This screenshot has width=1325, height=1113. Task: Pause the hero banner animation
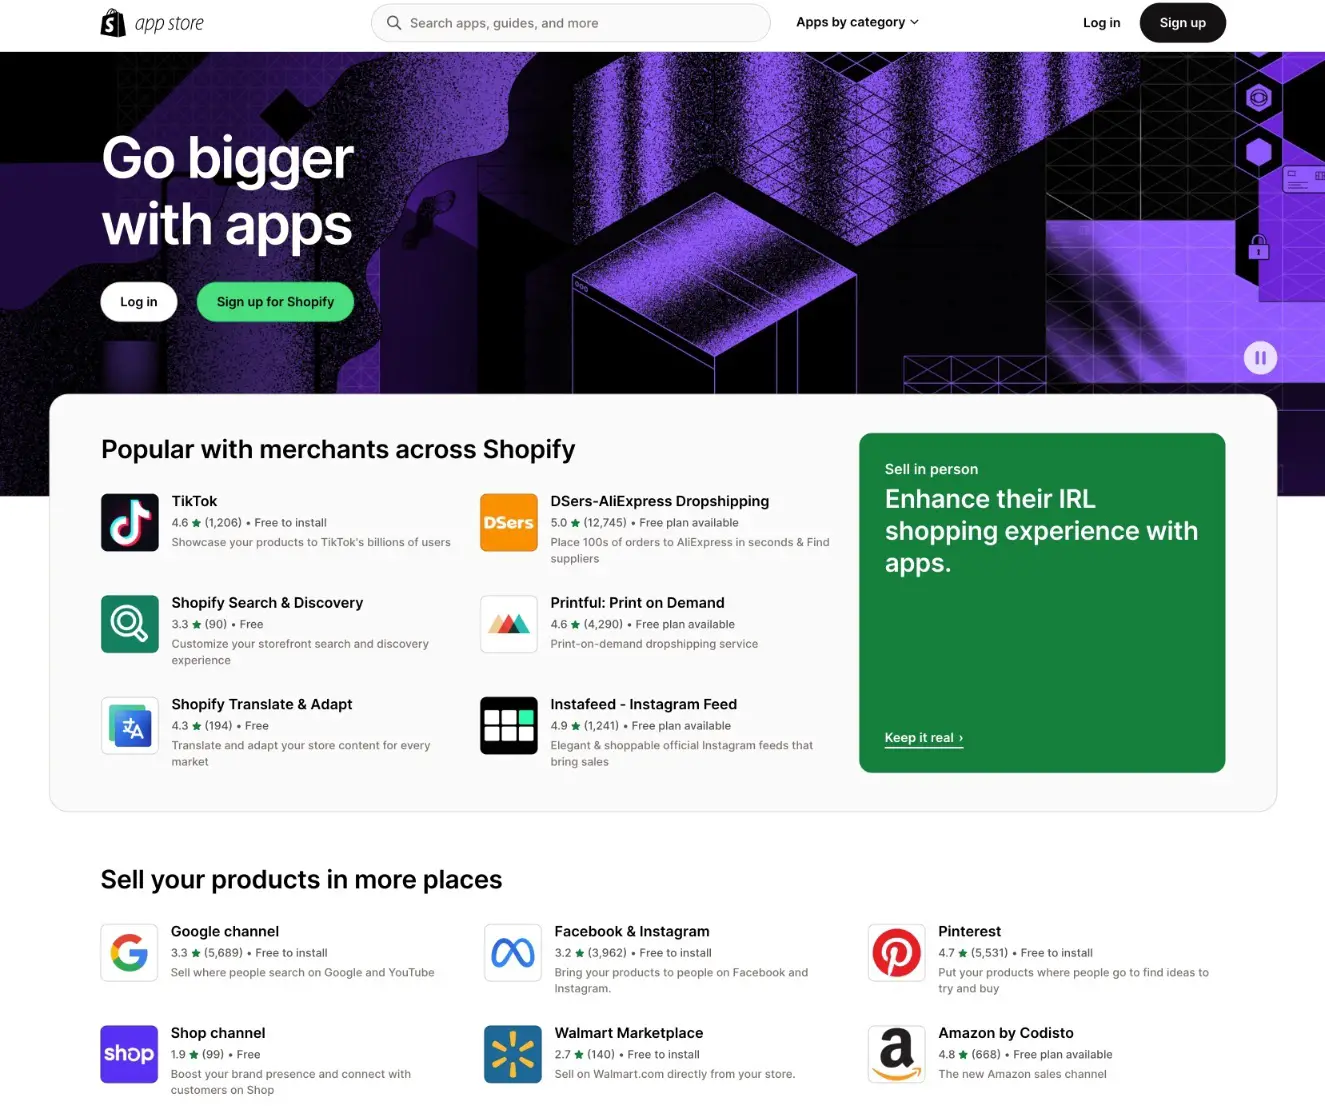[x=1260, y=358]
